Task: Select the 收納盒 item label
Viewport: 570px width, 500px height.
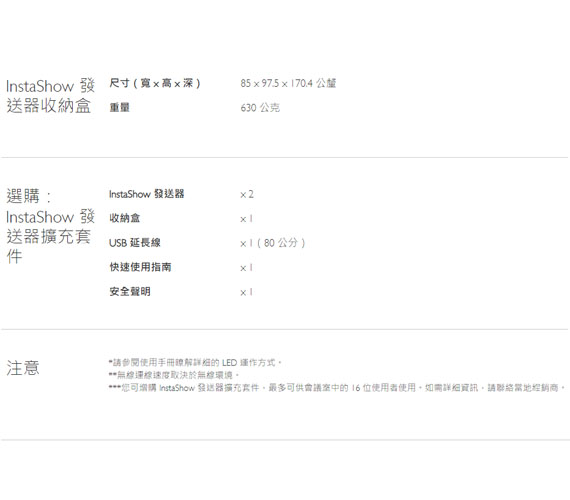Action: click(125, 218)
